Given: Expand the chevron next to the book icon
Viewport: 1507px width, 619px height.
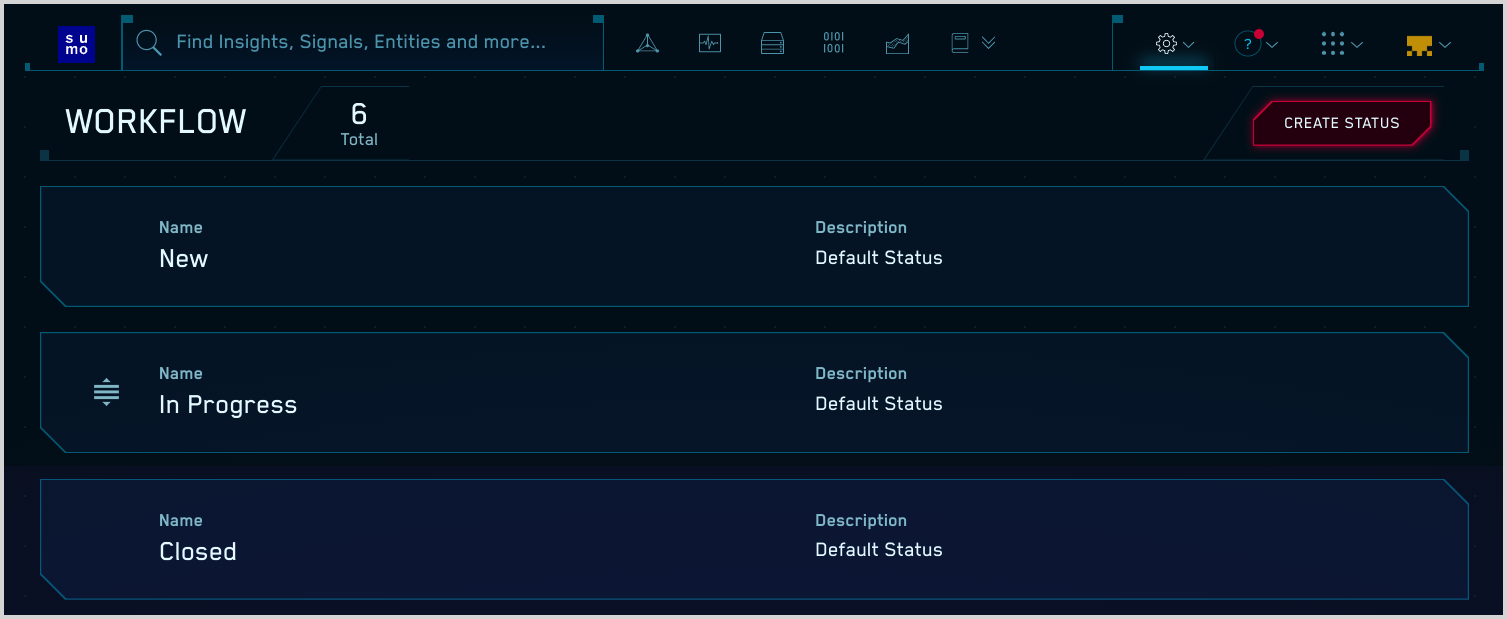Looking at the screenshot, I should 988,44.
